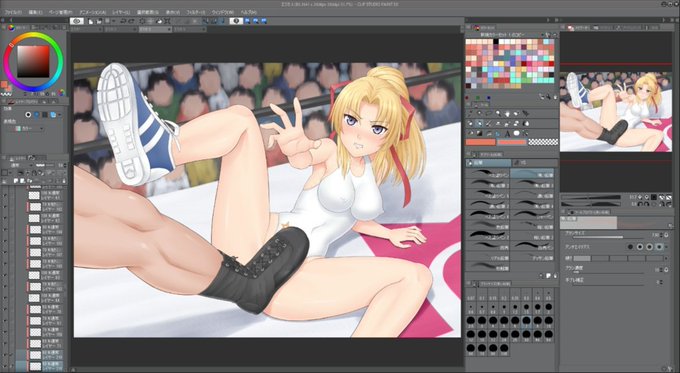Select the highlighted sub tool in pencil list
Viewport: 680px width, 373px height.
point(532,173)
